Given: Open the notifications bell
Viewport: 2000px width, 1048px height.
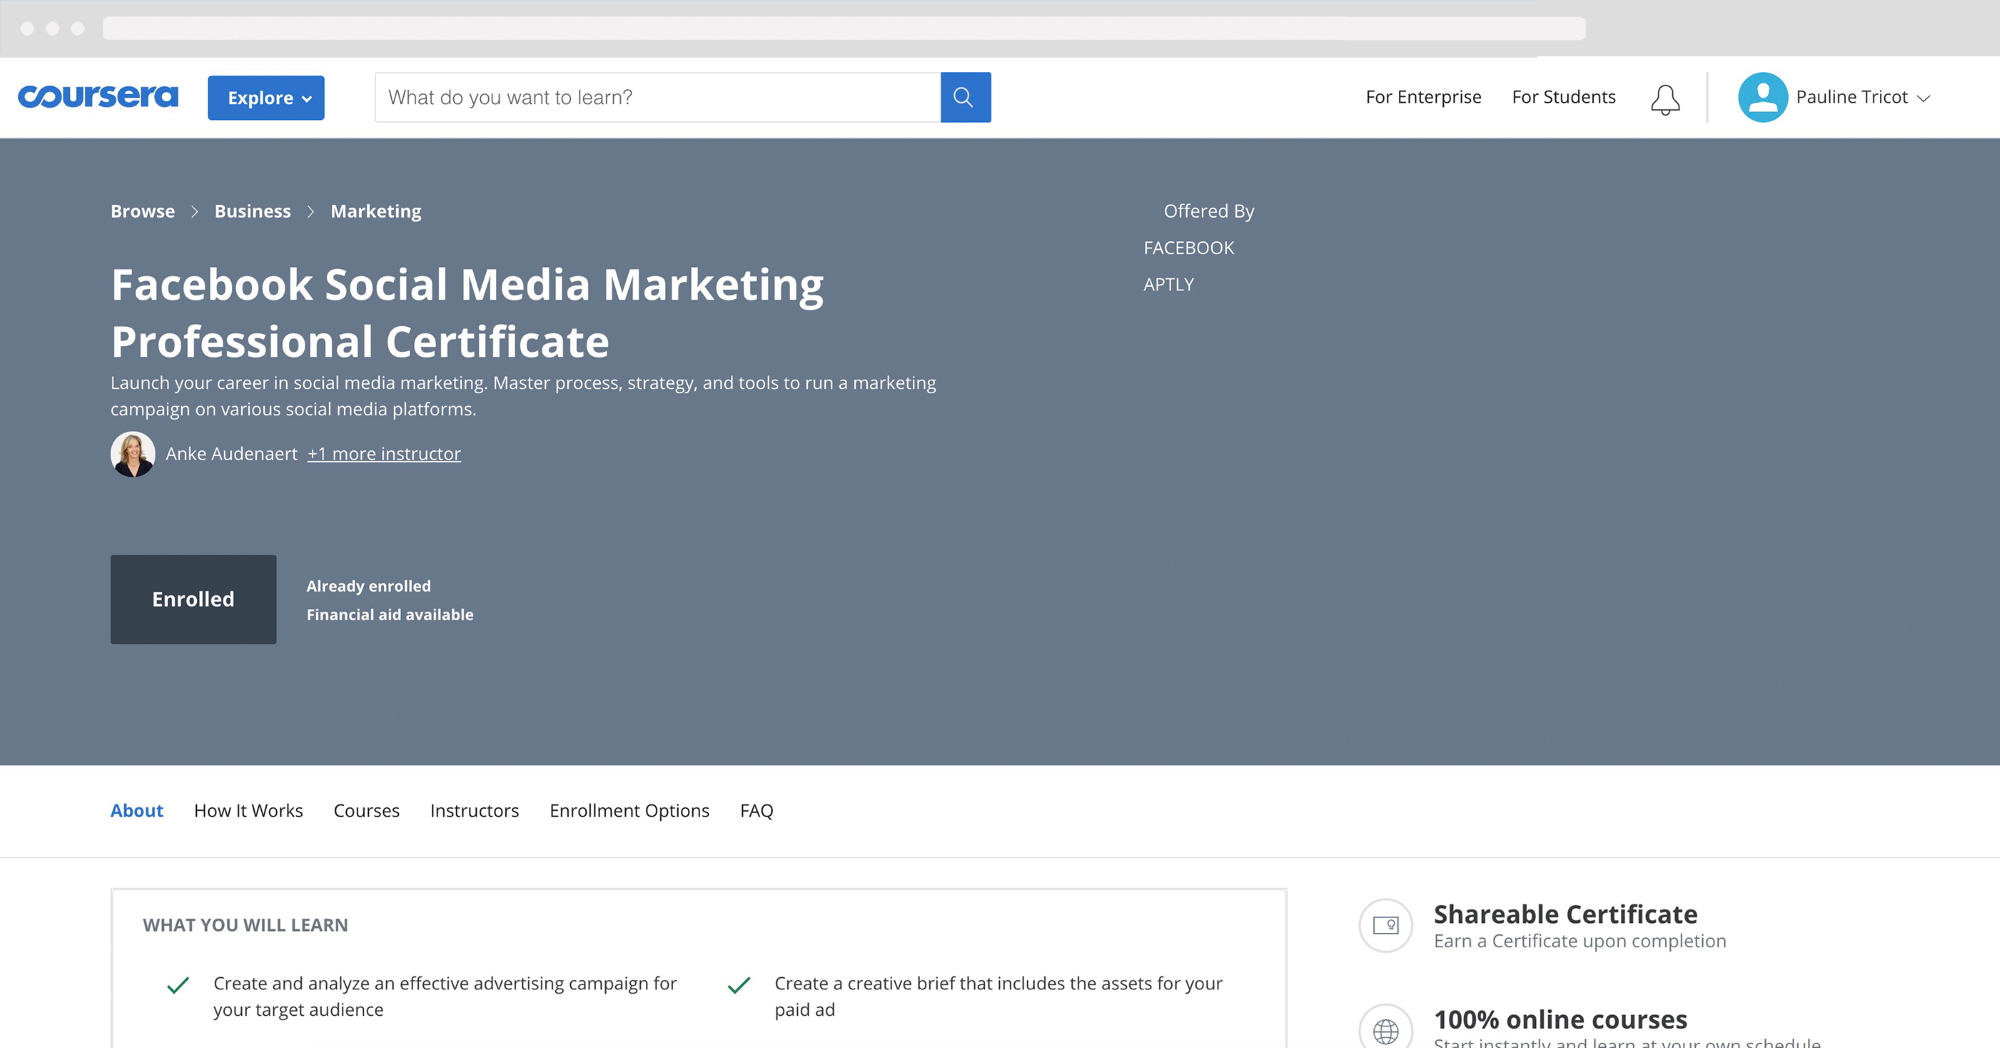Looking at the screenshot, I should click(x=1665, y=97).
